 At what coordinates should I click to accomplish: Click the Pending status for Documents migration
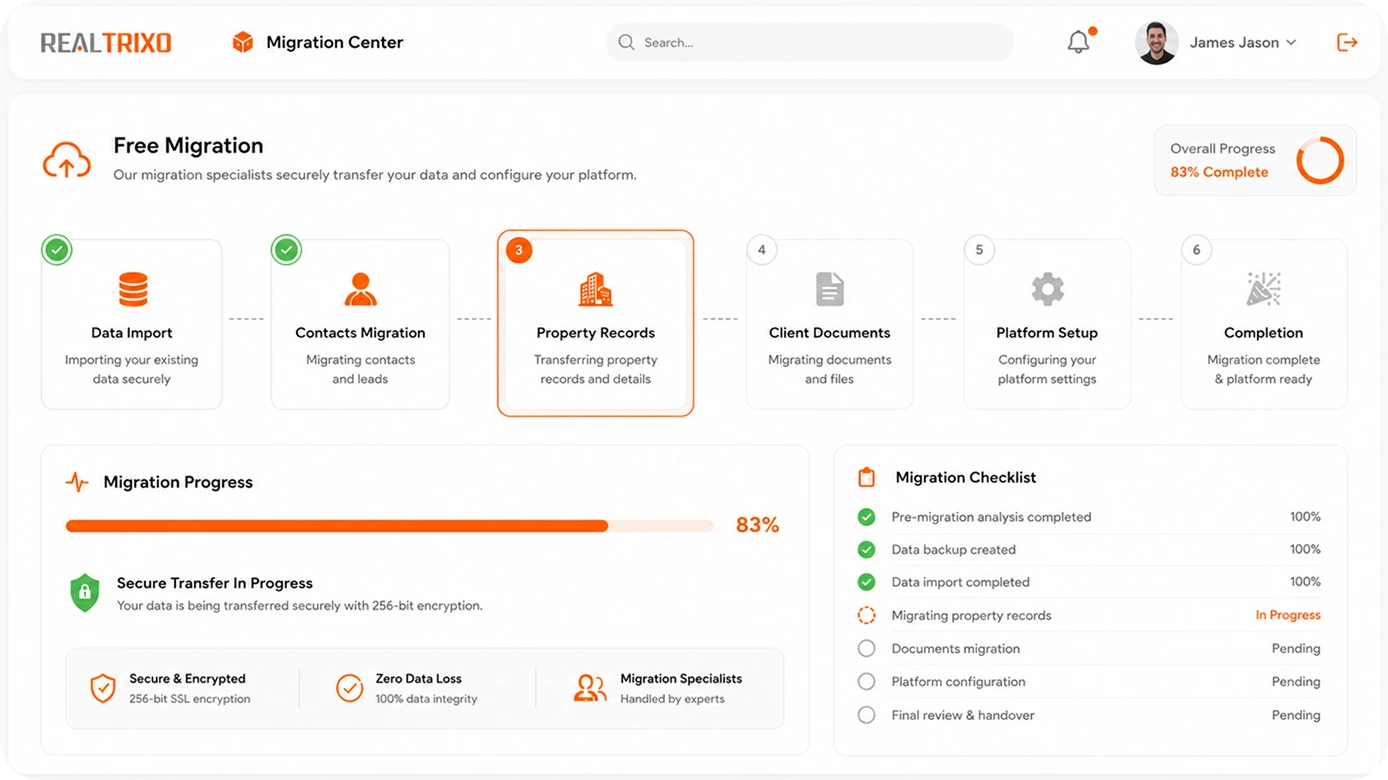[x=1296, y=649]
